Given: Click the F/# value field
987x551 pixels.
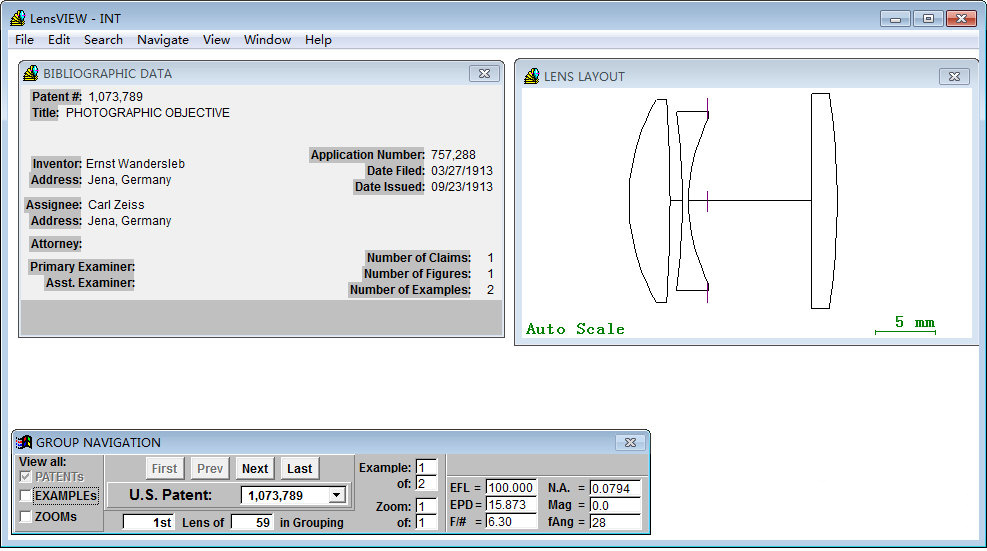Looking at the screenshot, I should click(x=511, y=522).
